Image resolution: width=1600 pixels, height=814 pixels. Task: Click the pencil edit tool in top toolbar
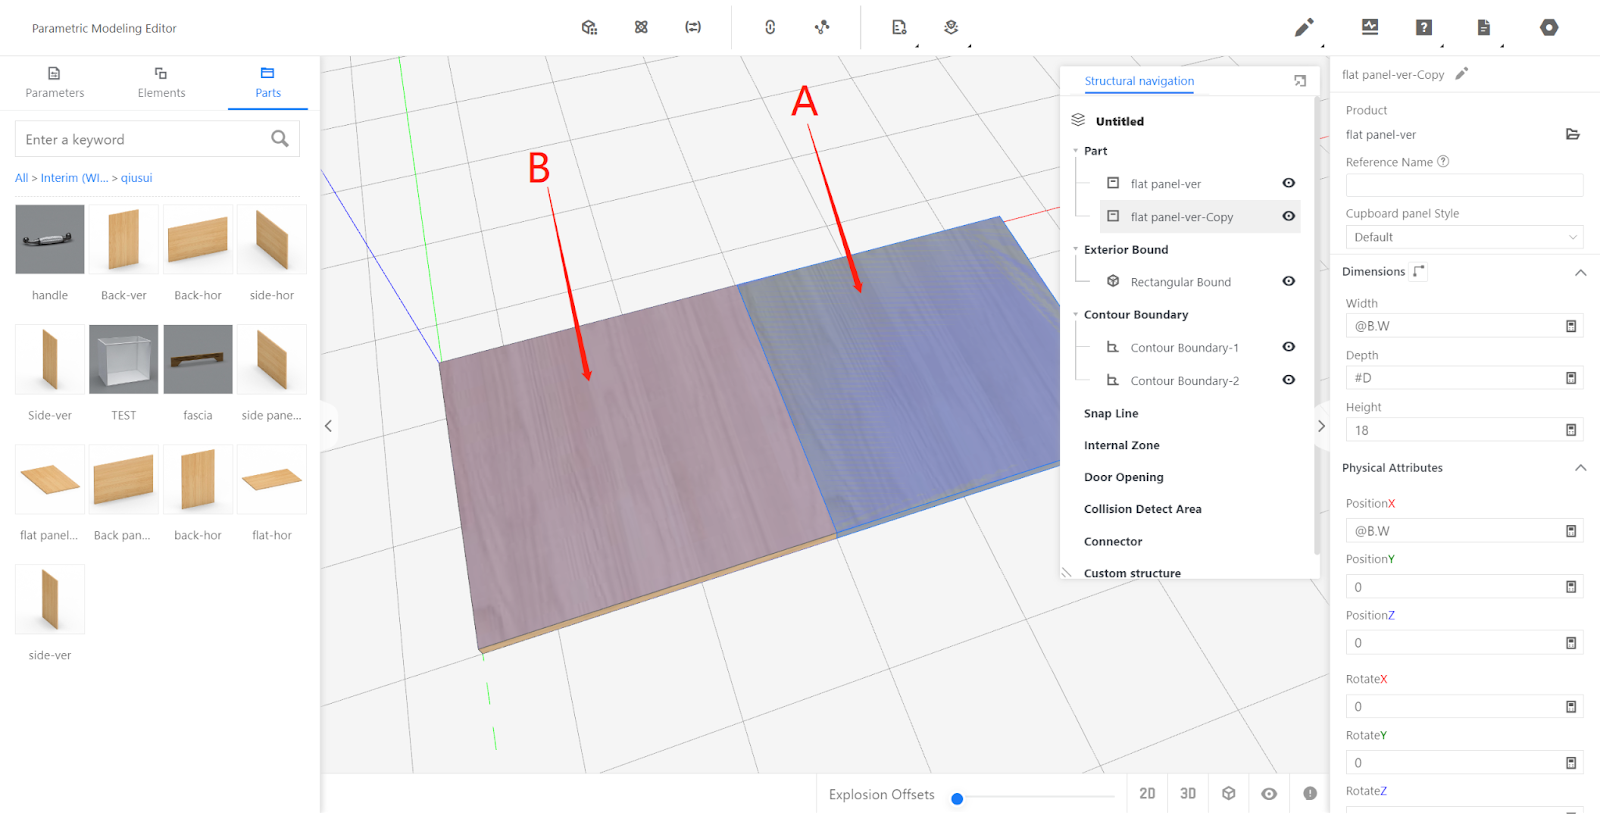coord(1304,28)
